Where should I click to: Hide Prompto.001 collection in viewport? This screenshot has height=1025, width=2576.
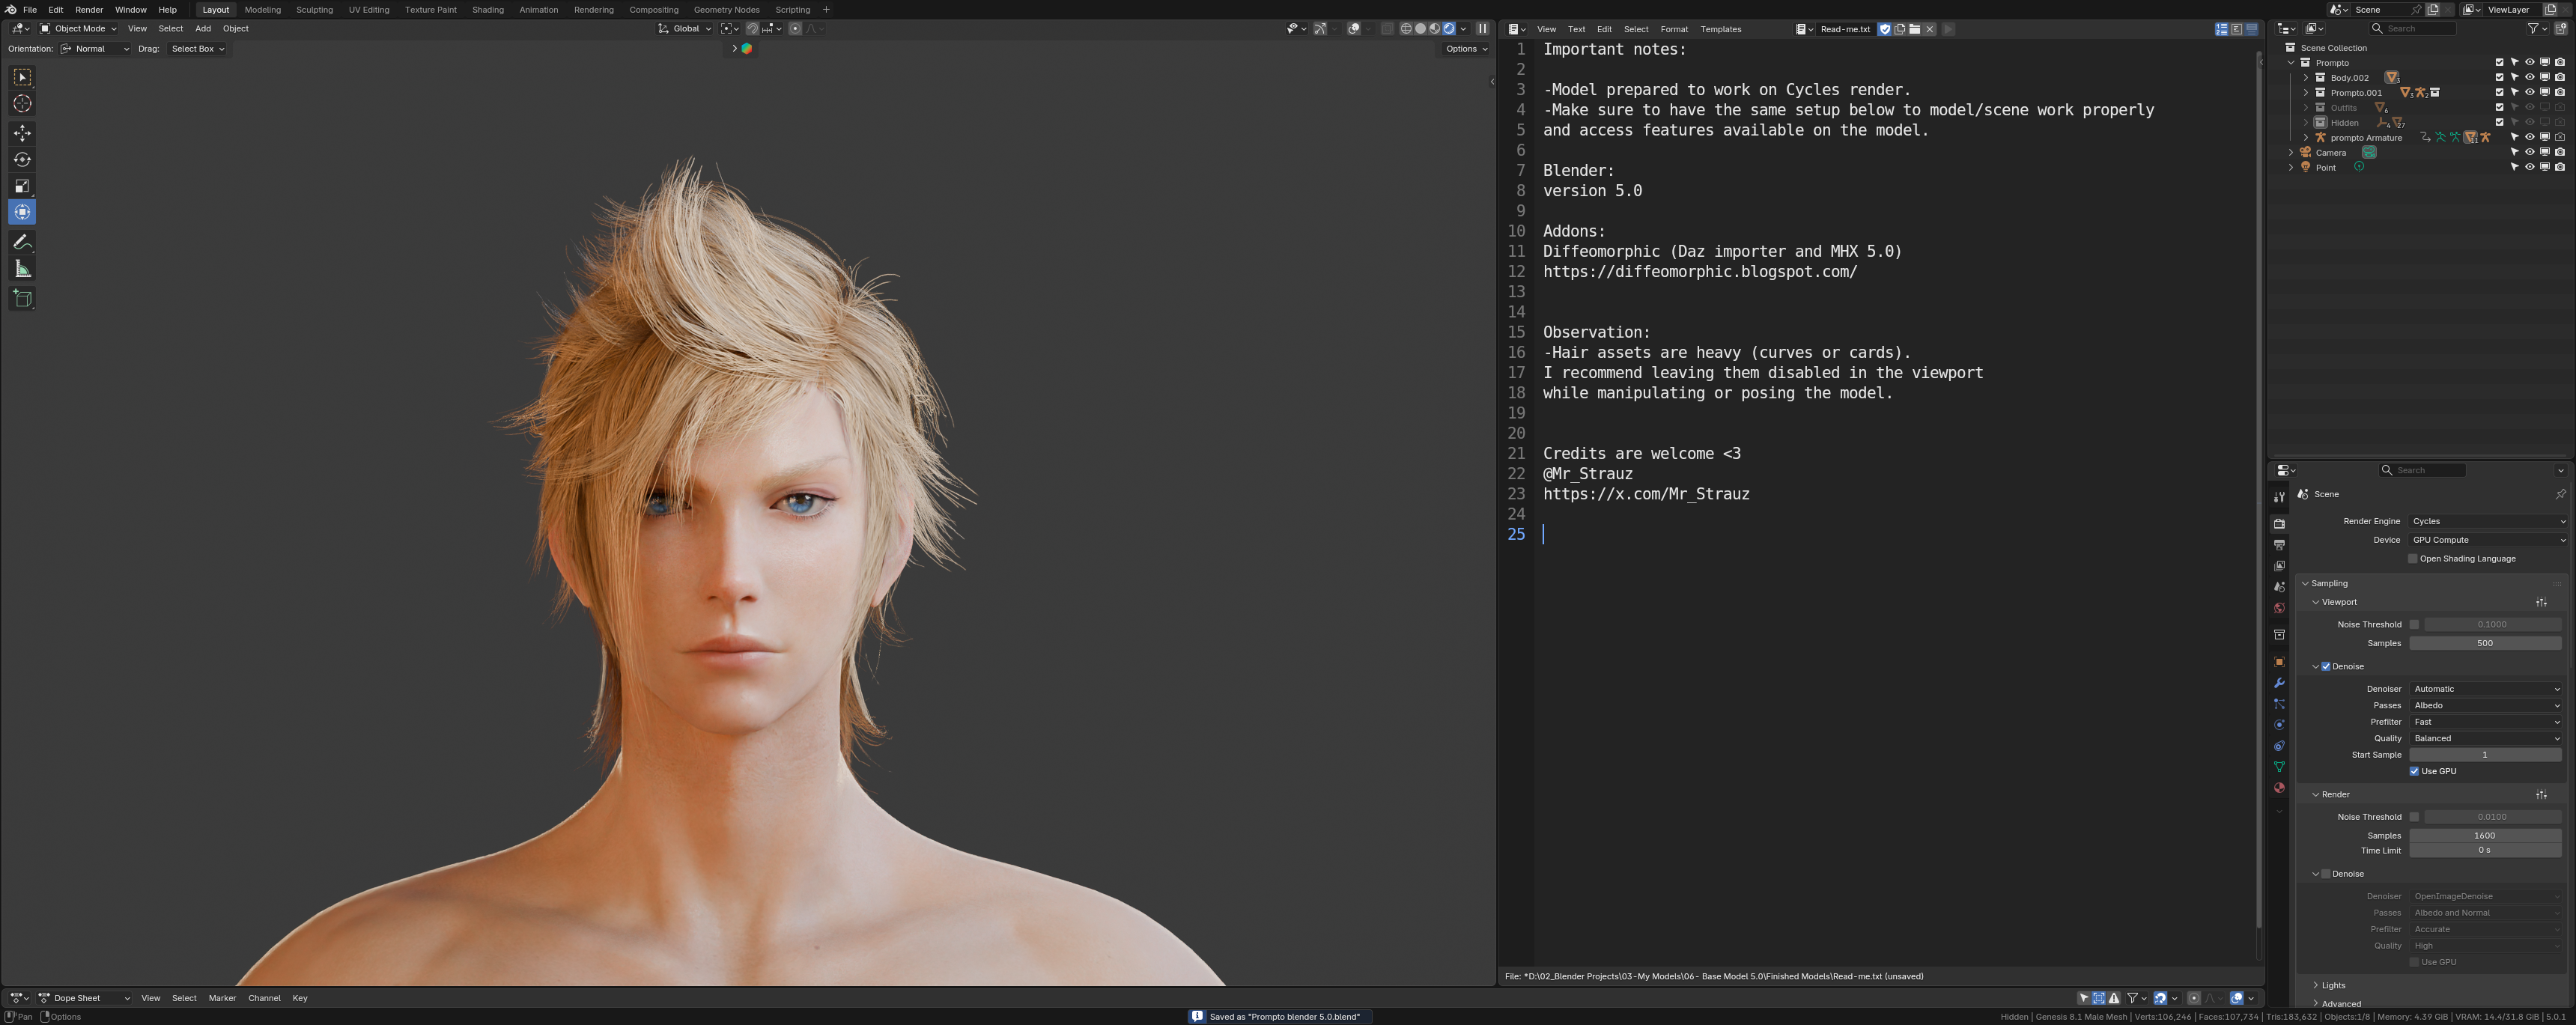click(2530, 92)
